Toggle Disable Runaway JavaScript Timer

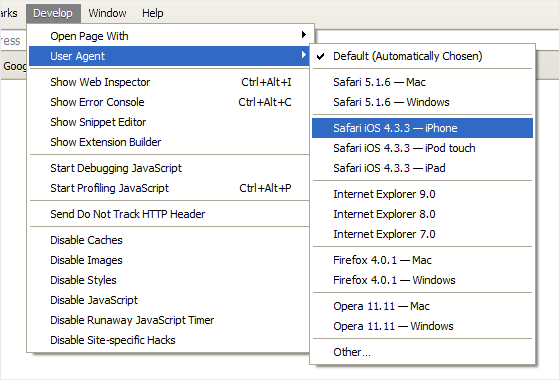169,320
